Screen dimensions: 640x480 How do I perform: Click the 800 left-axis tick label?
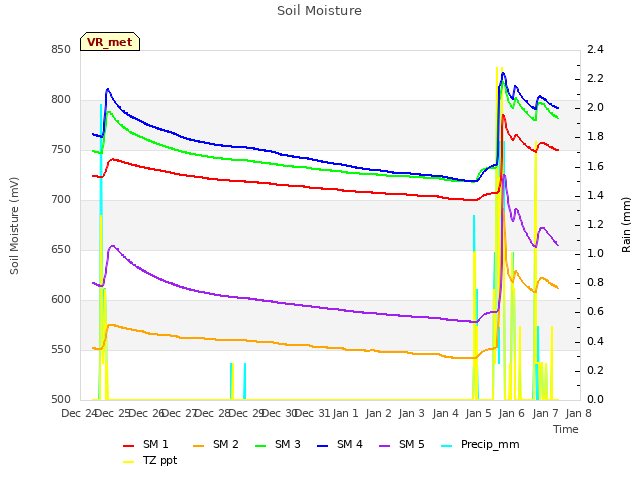pos(61,100)
